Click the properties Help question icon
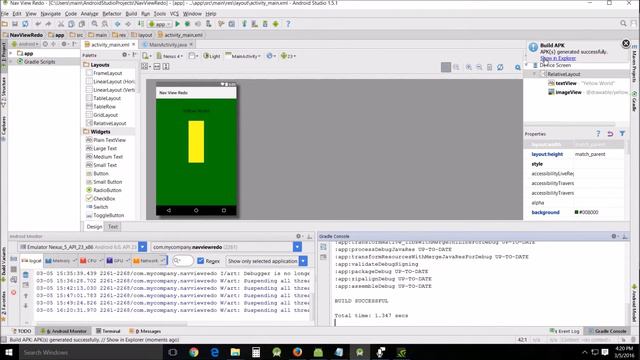Viewport: 640px width, 360px height. pyautogui.click(x=598, y=133)
